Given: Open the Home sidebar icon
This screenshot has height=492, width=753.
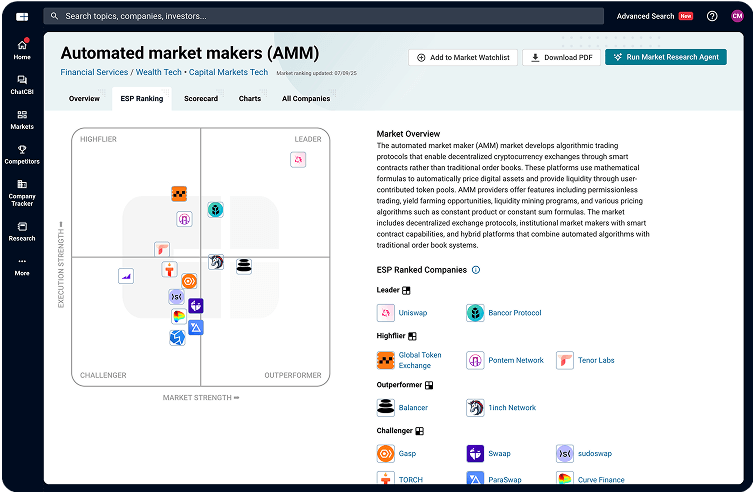Looking at the screenshot, I should click(22, 48).
